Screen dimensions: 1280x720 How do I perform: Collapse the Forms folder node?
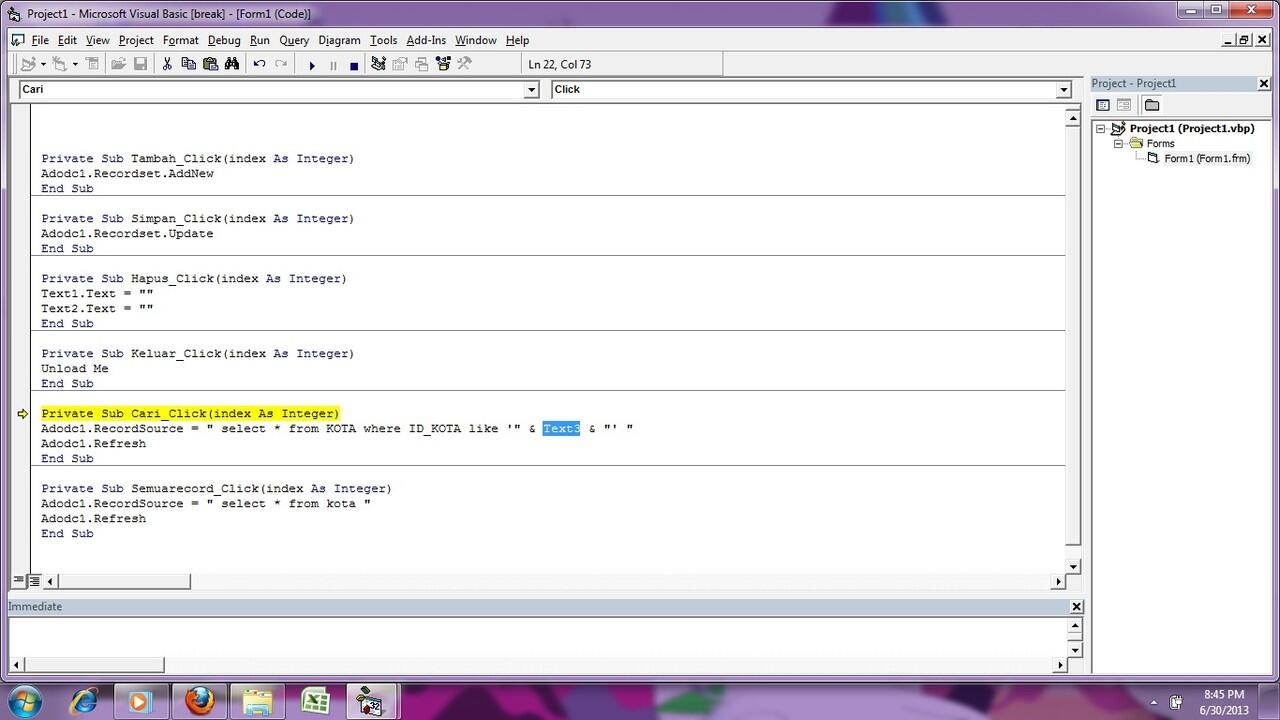pos(1120,144)
